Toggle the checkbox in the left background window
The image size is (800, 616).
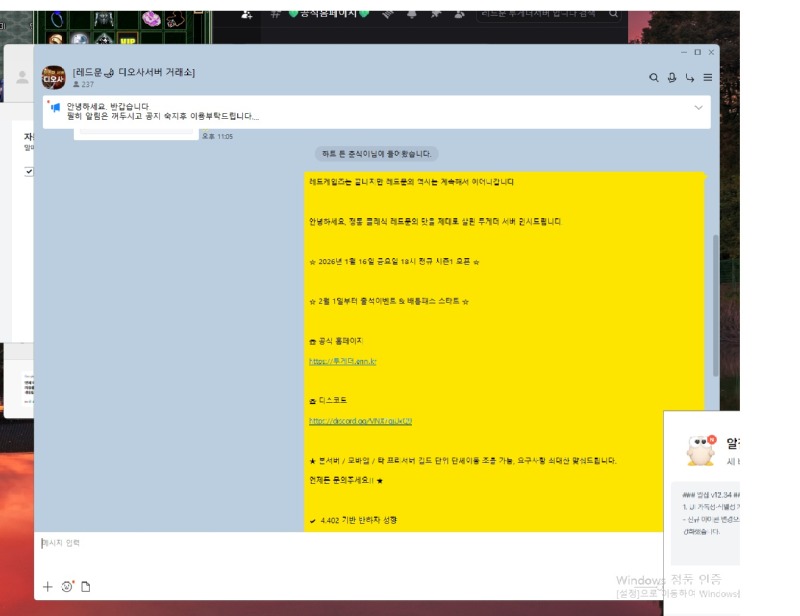click(29, 172)
